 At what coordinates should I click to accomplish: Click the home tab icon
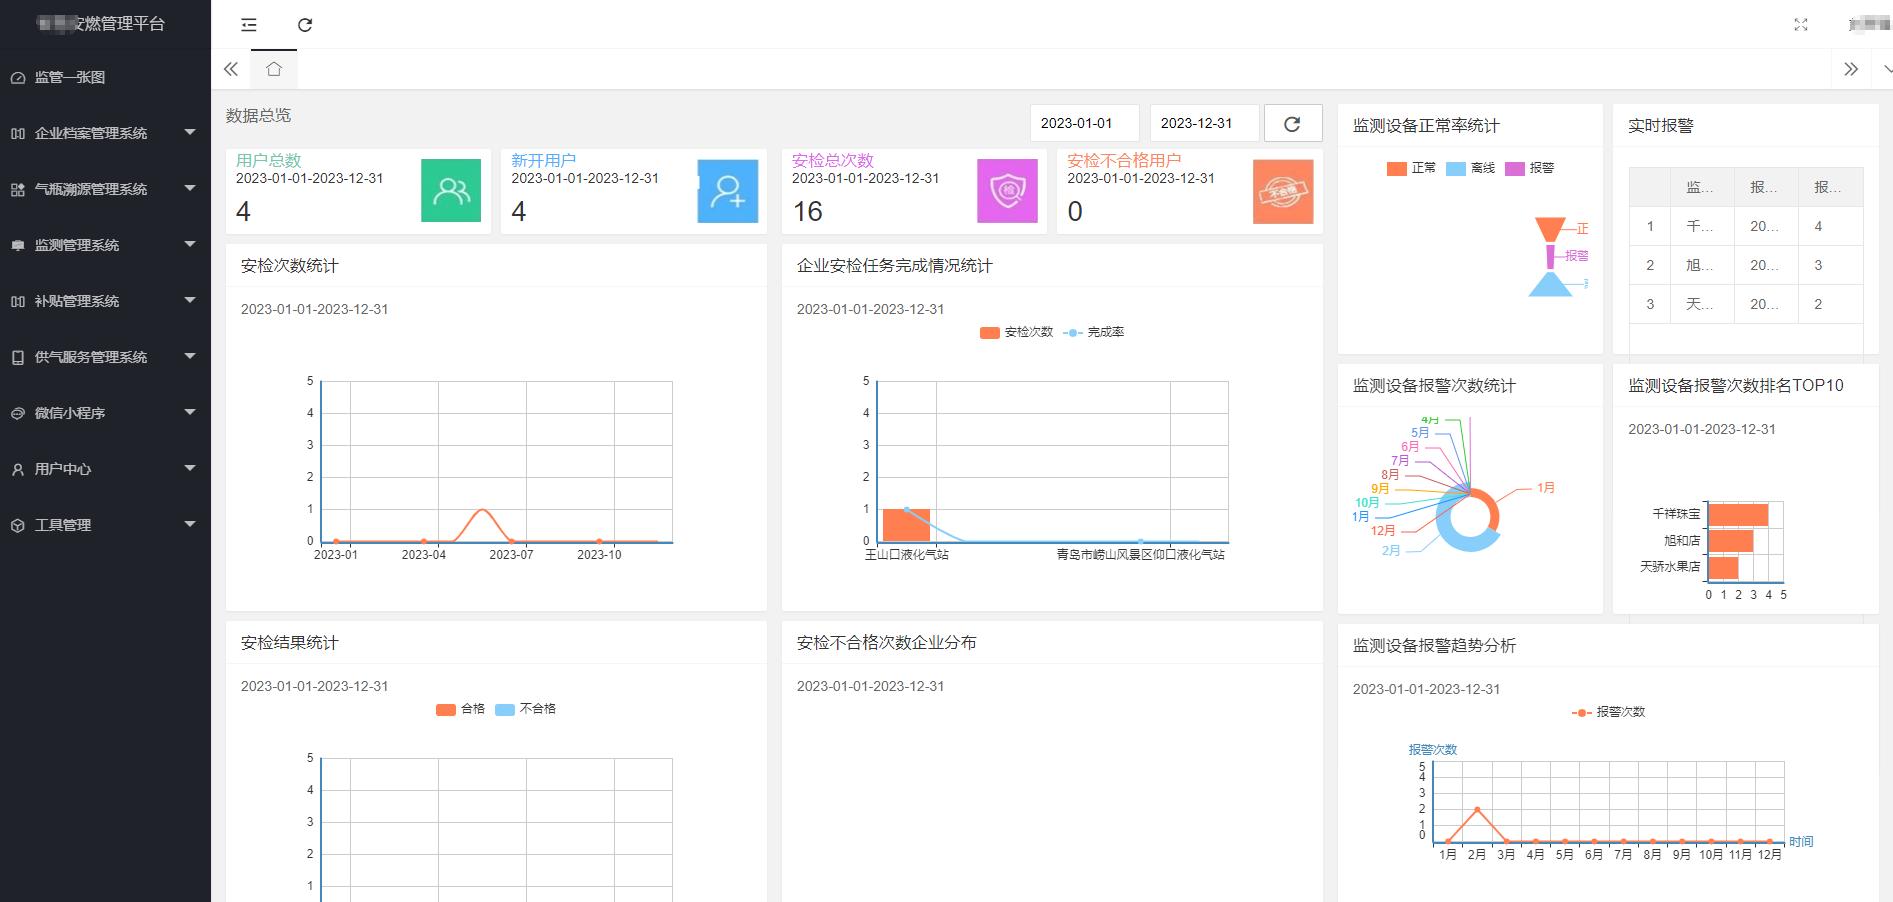click(274, 69)
